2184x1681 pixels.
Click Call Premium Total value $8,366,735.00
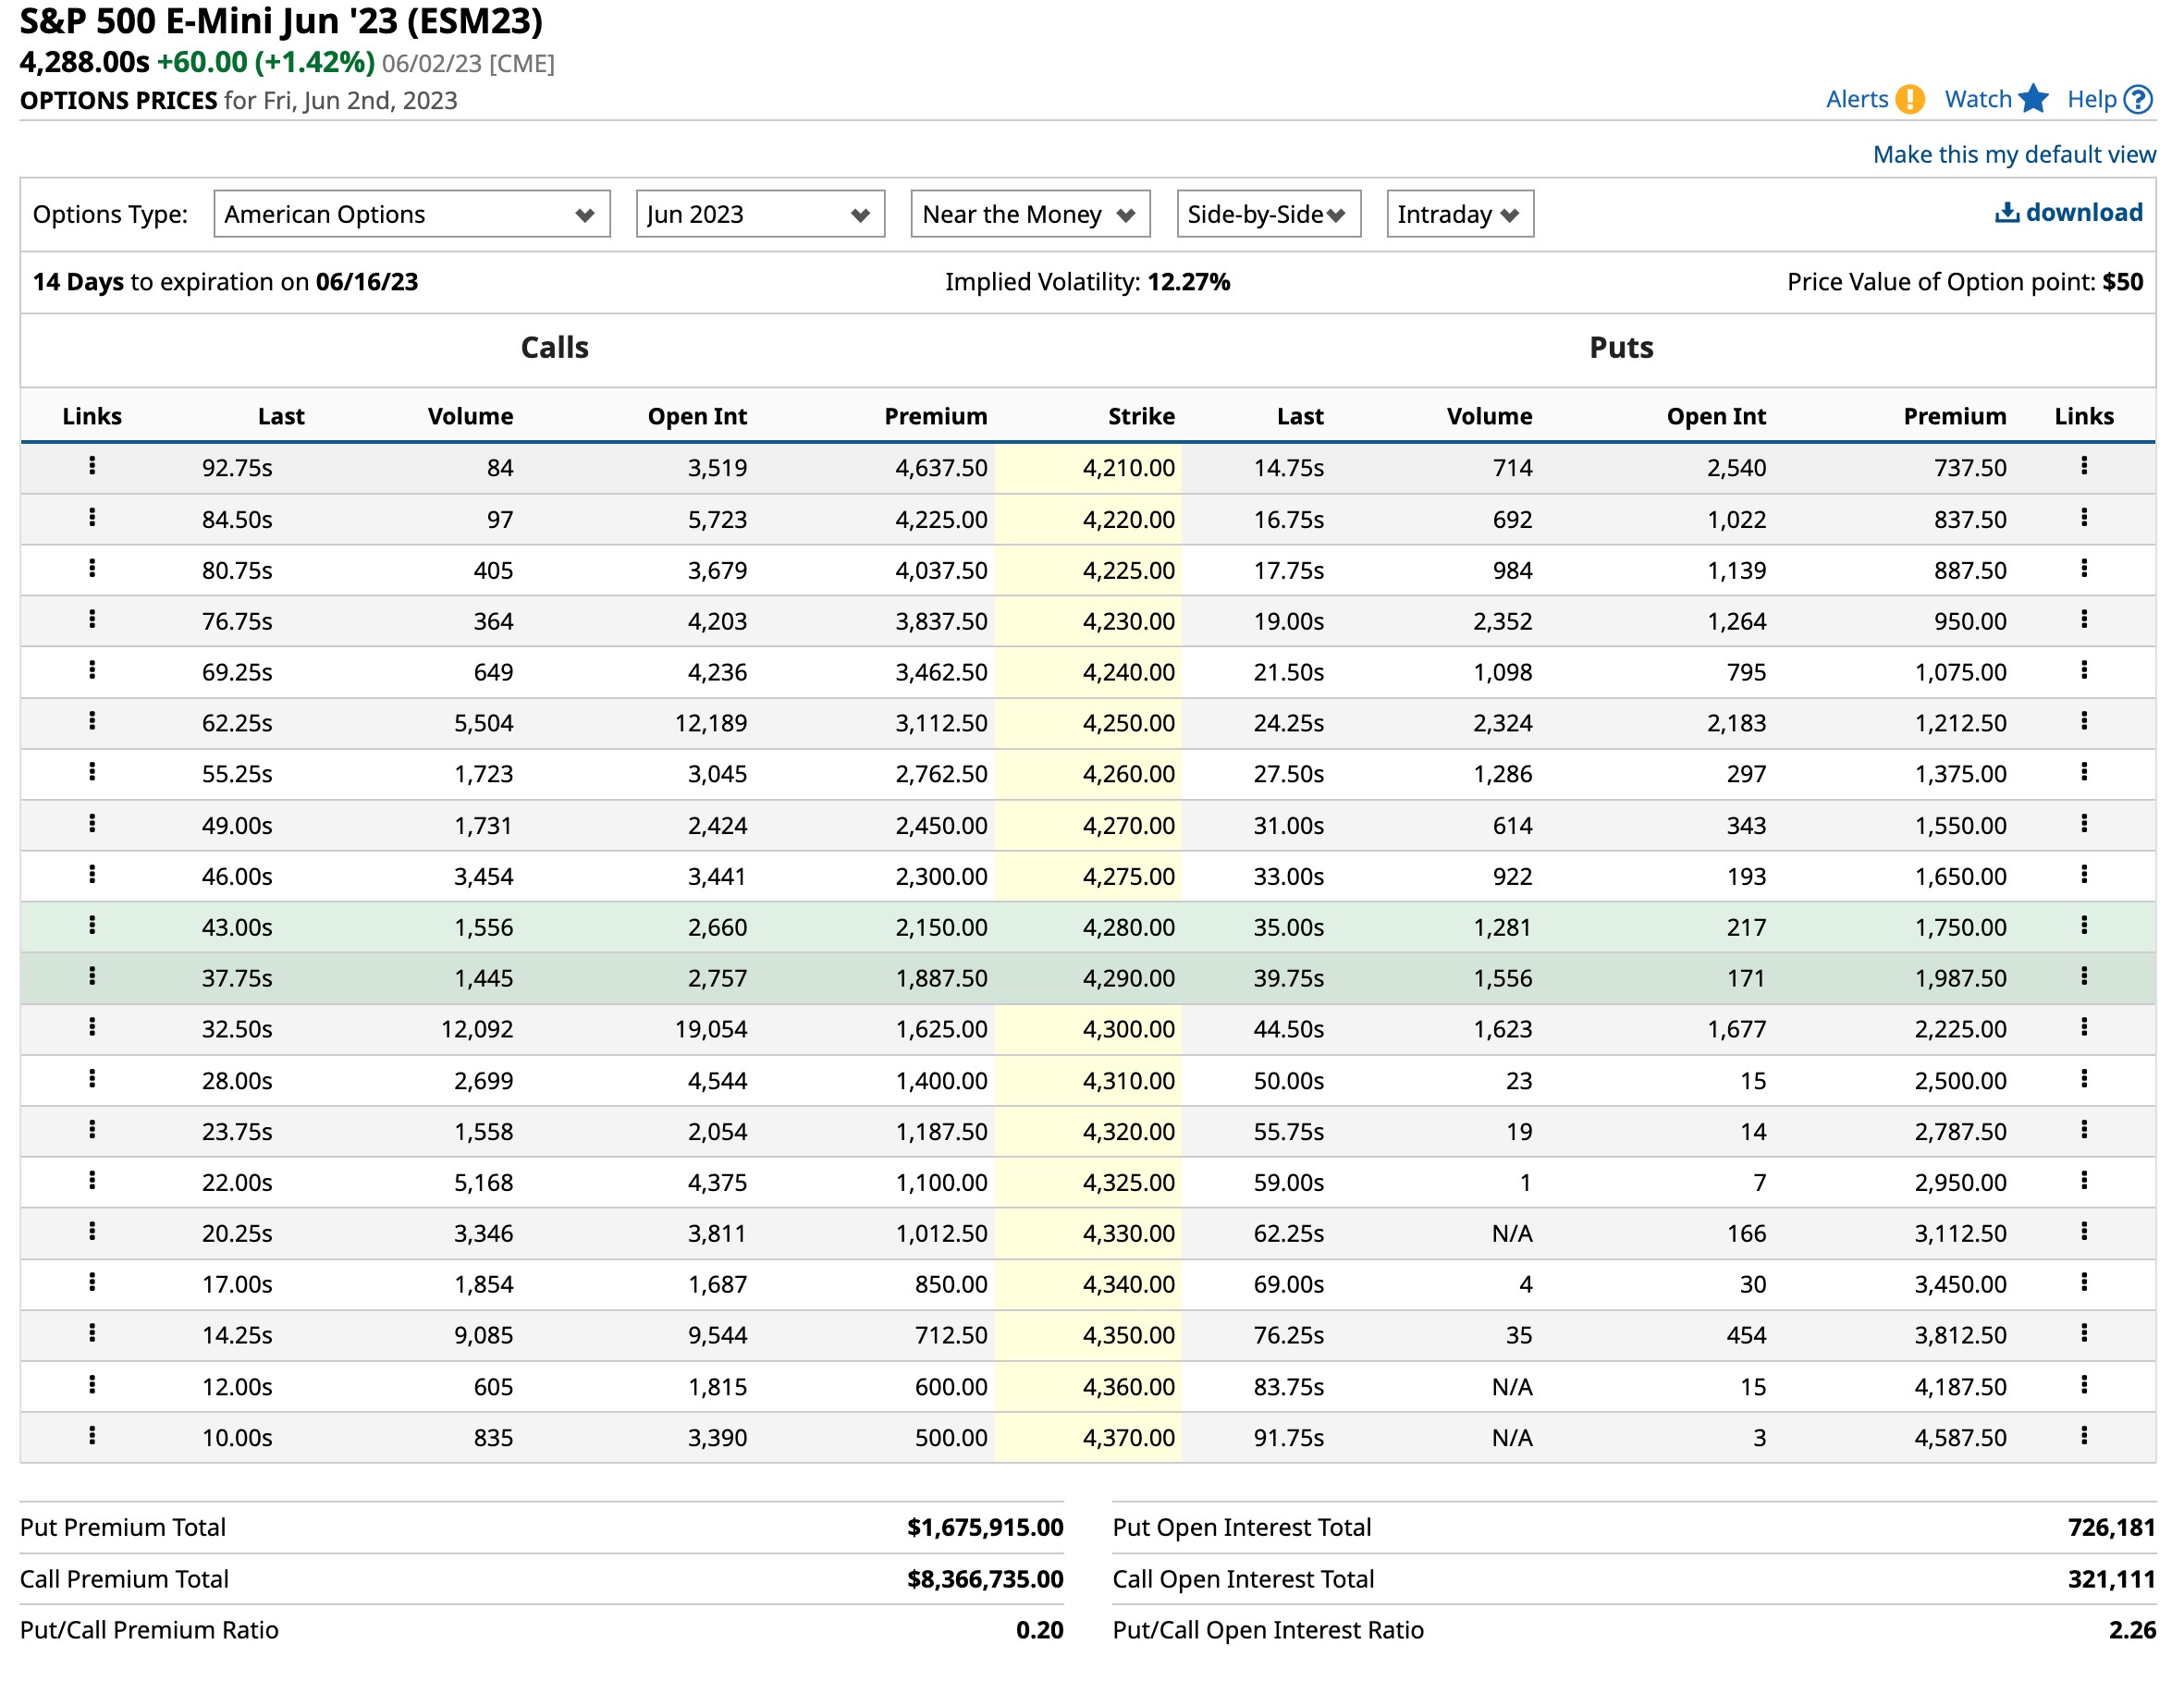coord(985,1579)
